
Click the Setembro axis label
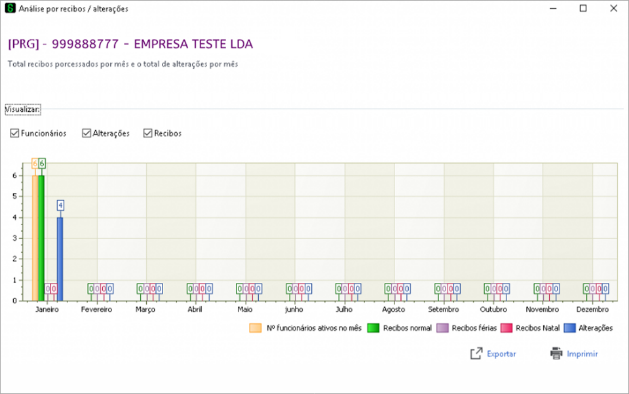point(443,309)
